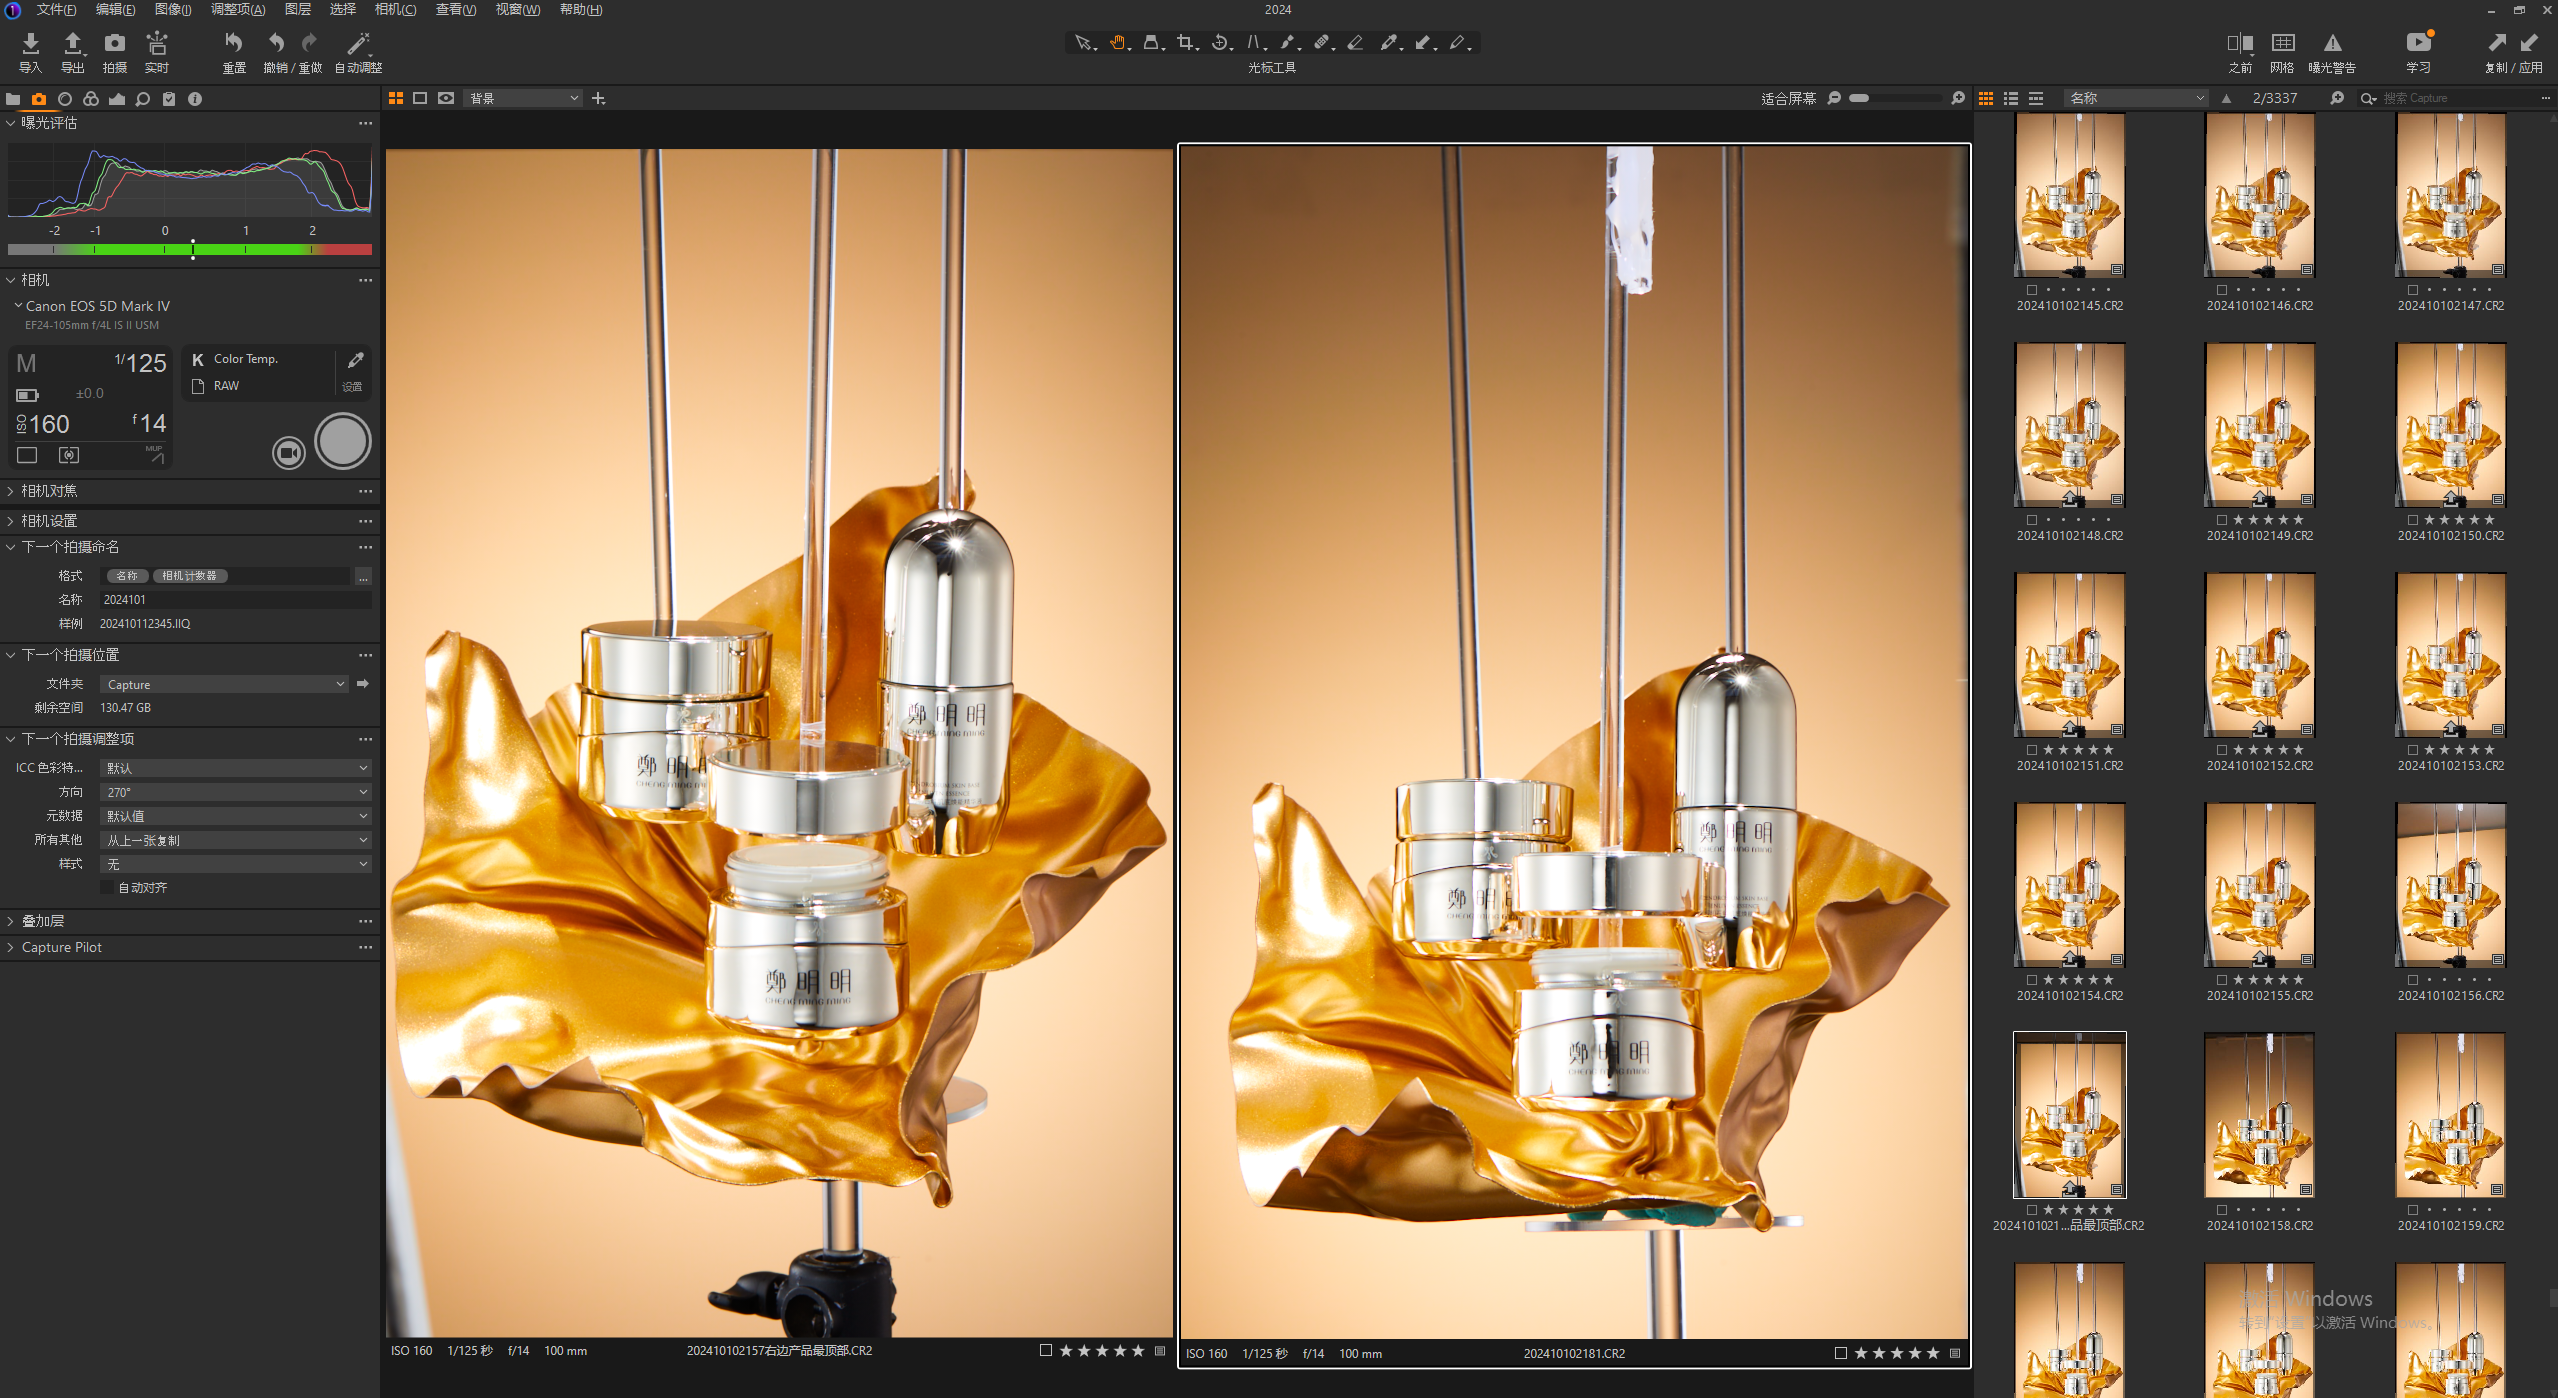Open the 图层 menu

click(x=298, y=9)
